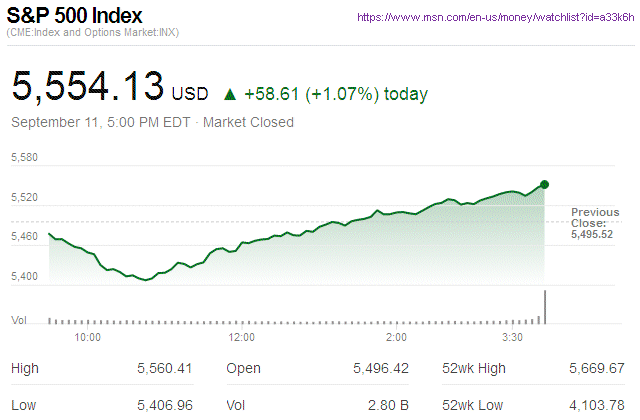The width and height of the screenshot is (640, 420).
Task: Click the 12:00 time axis label
Action: (243, 338)
